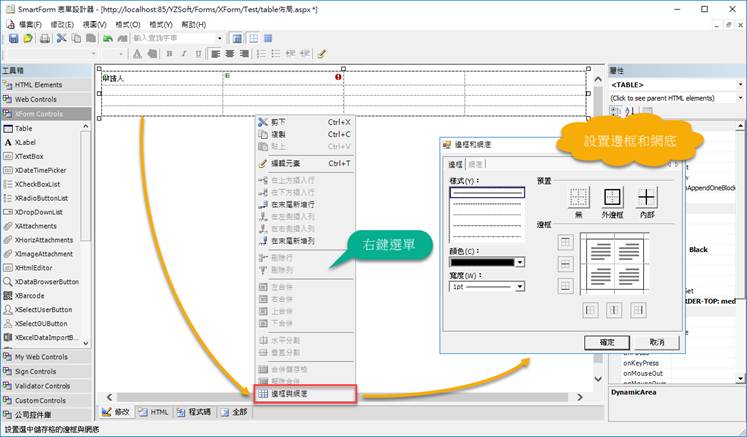This screenshot has width=747, height=437.
Task: Open the 寬度 width dropdown
Action: tap(488, 285)
